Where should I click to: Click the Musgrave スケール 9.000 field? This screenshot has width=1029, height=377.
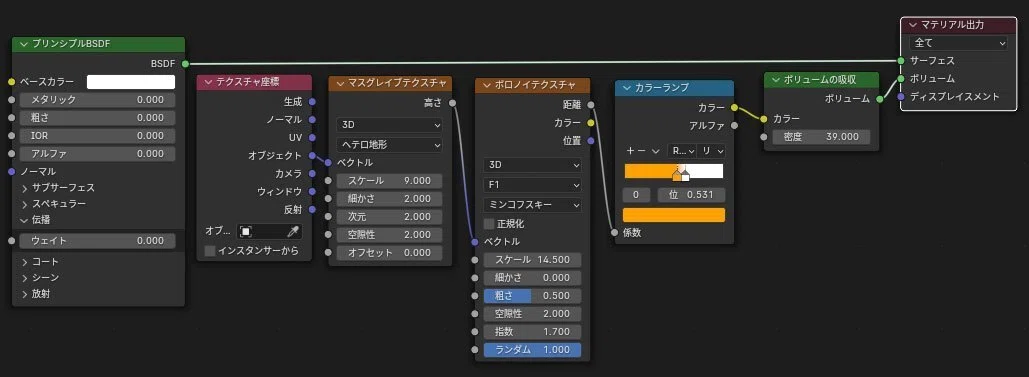coord(389,181)
